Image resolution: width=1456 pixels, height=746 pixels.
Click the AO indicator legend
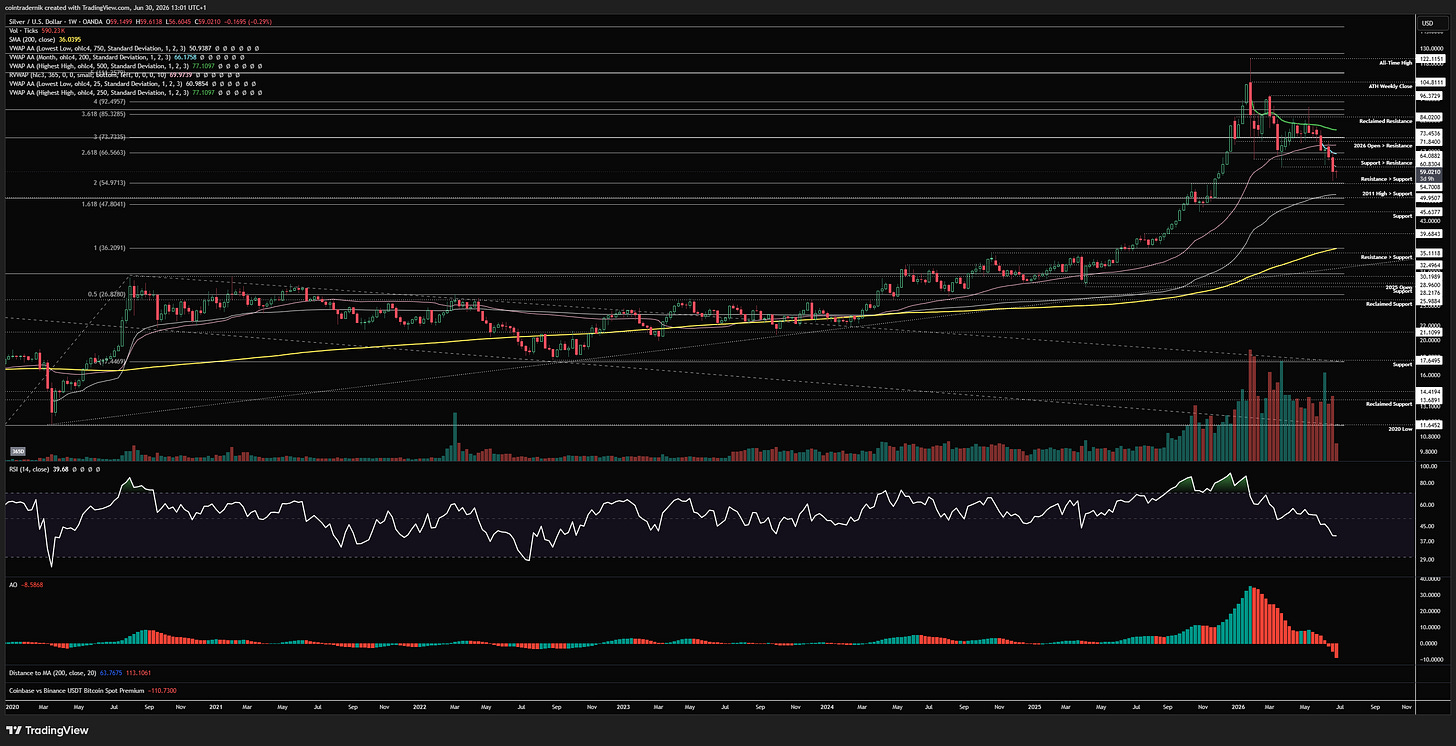point(11,583)
